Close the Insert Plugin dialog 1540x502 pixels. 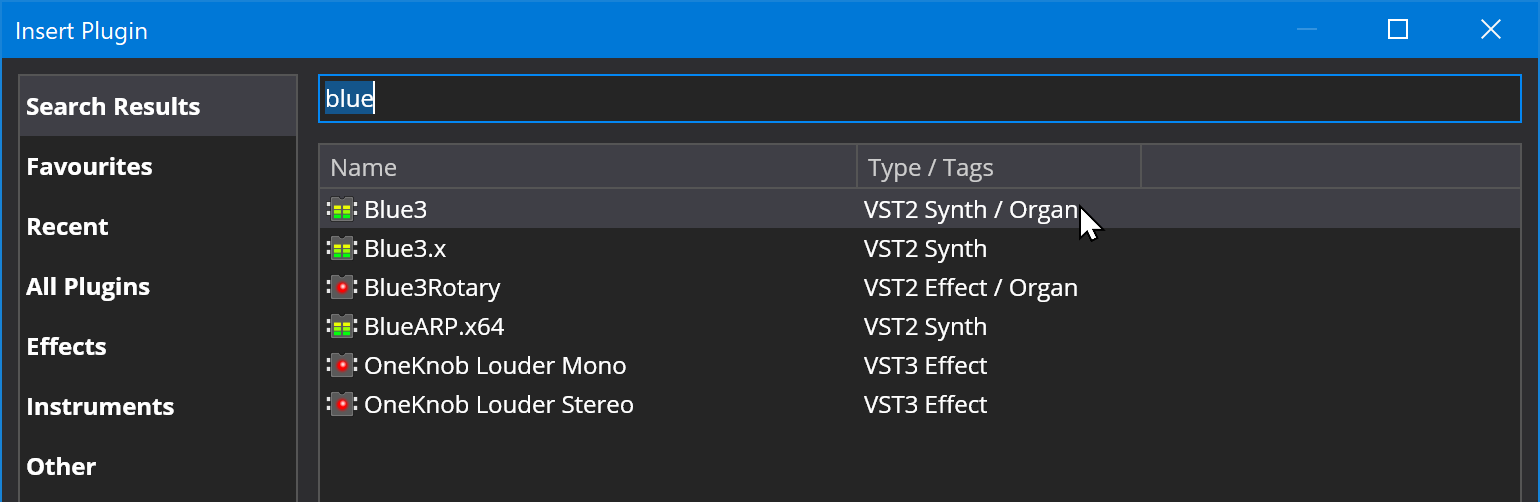pos(1491,30)
